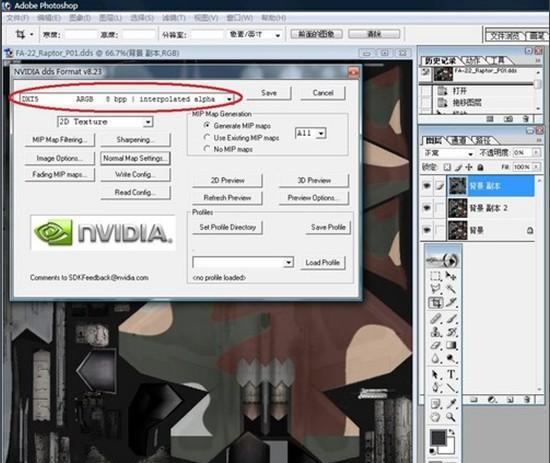Select the Notes tool
This screenshot has height=463, width=550.
tap(435, 404)
